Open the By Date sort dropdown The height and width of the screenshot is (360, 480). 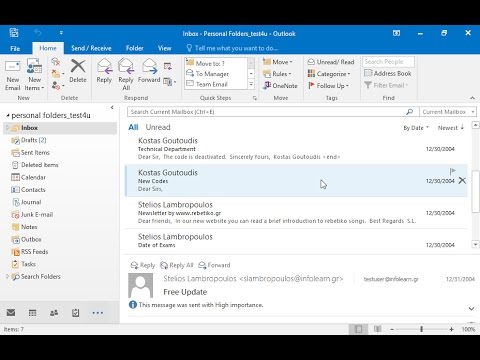click(x=416, y=128)
